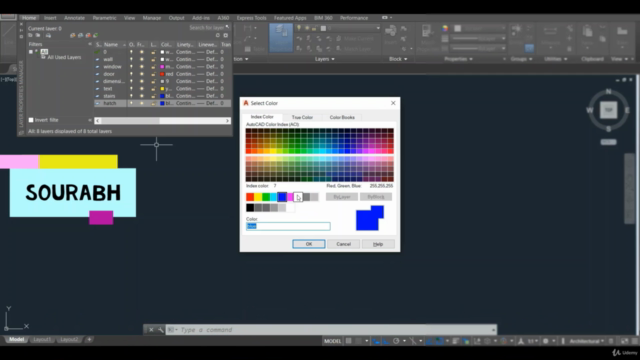Click the Delete Layer icon in layer manager
The width and height of the screenshot is (640, 360).
point(88,36)
